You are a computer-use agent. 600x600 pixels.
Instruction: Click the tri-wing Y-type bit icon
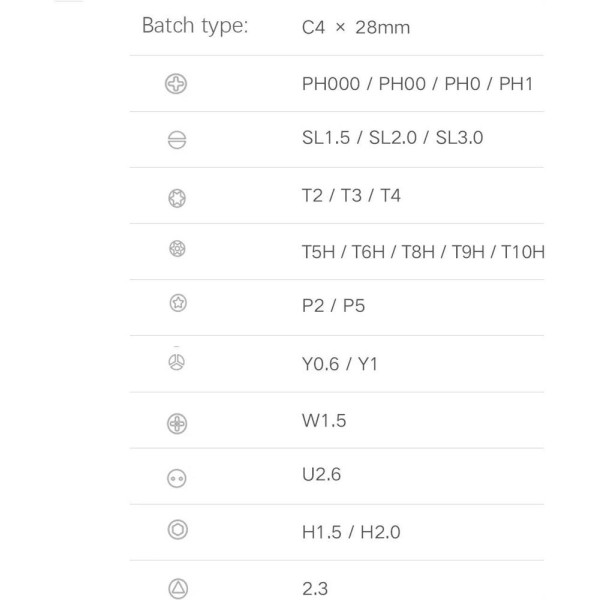tap(176, 362)
